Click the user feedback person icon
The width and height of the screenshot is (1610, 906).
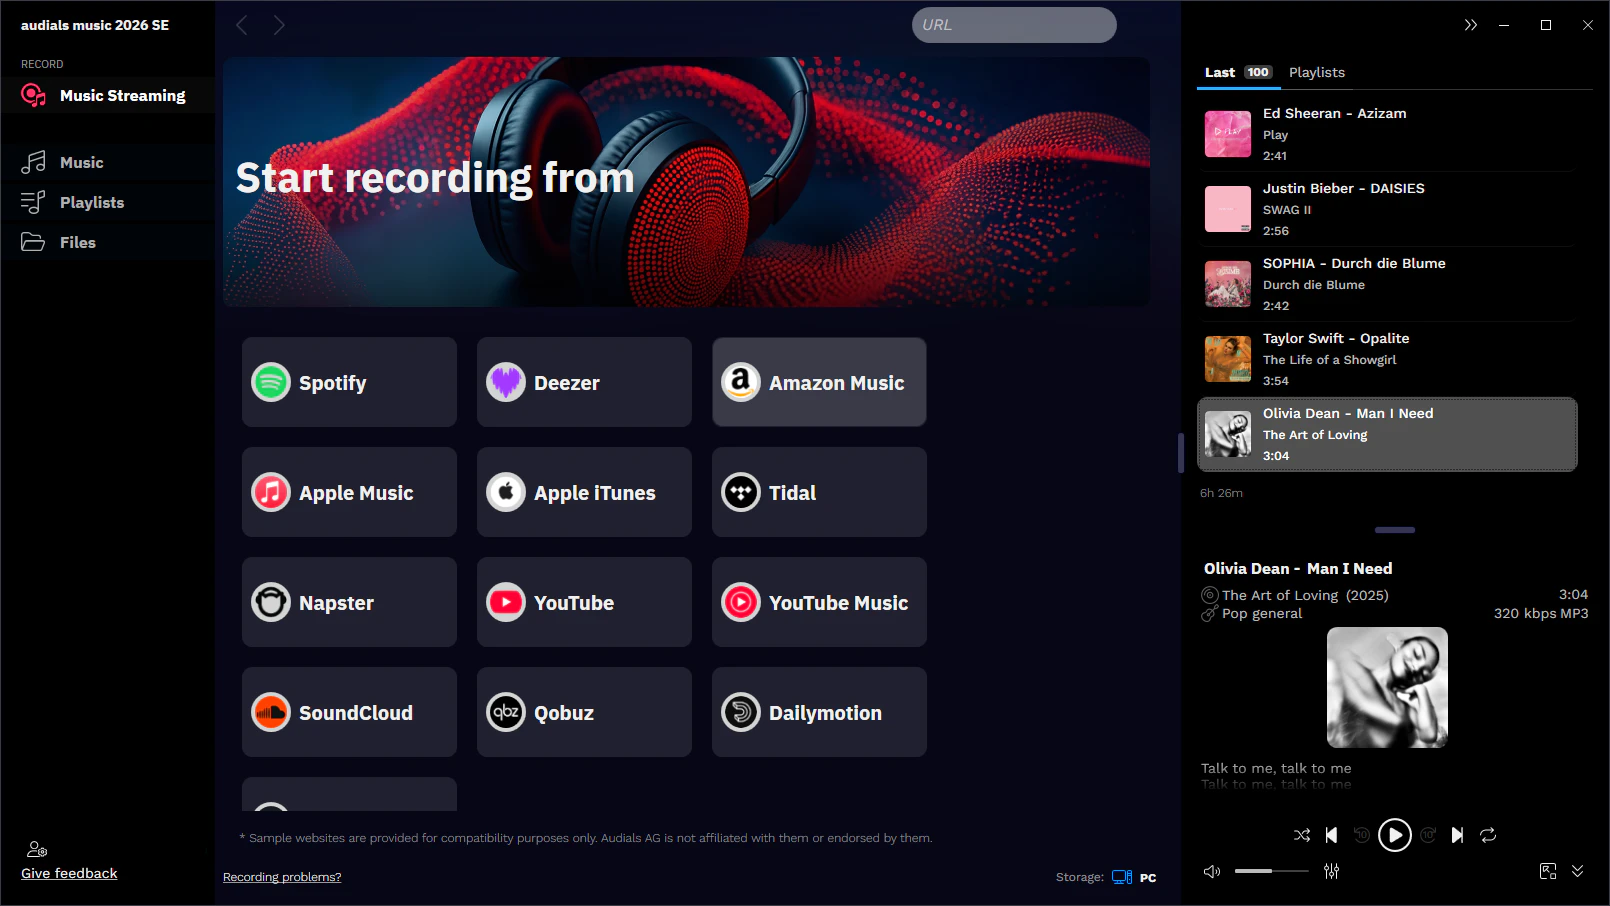(37, 849)
